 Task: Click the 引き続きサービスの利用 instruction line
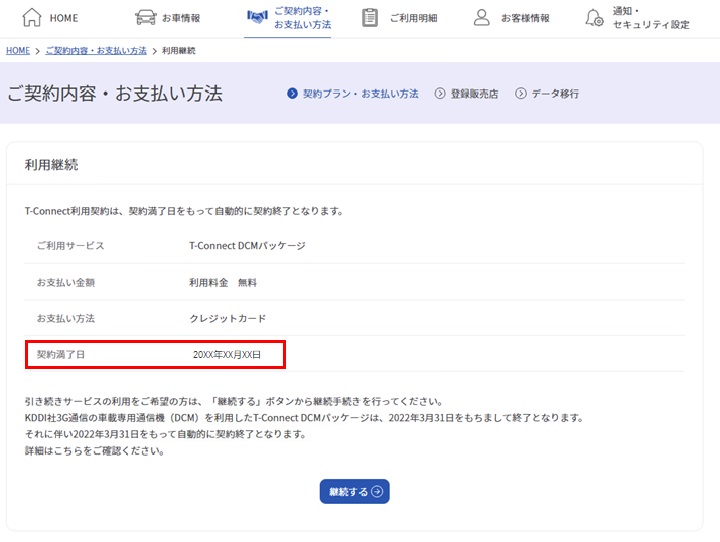point(234,401)
